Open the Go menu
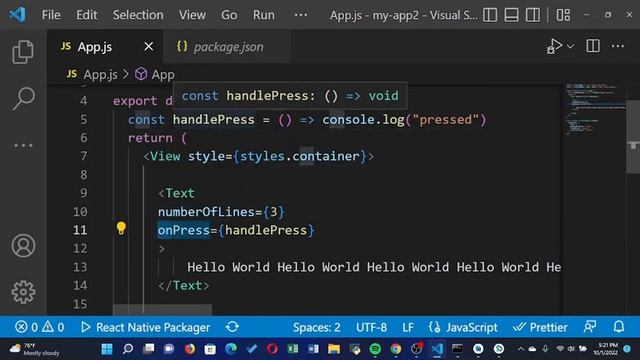The image size is (640, 360). coord(229,15)
